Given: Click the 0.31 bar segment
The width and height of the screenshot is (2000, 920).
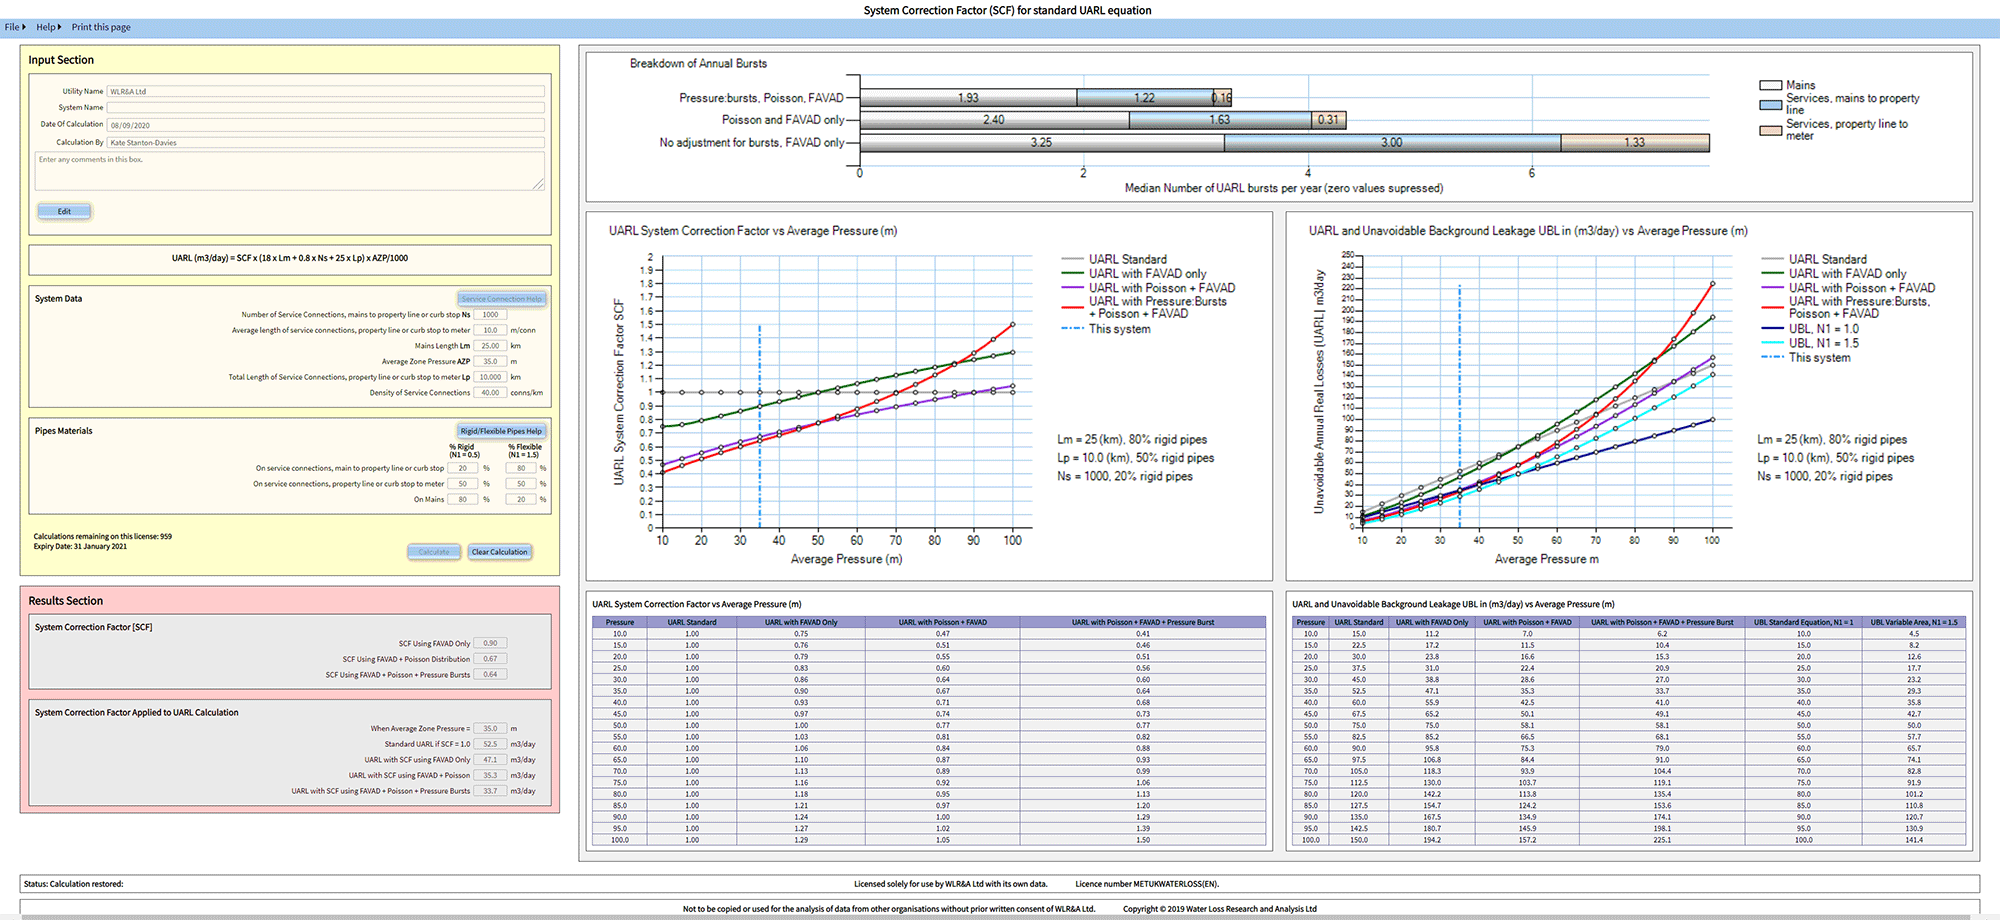Looking at the screenshot, I should pyautogui.click(x=1329, y=120).
